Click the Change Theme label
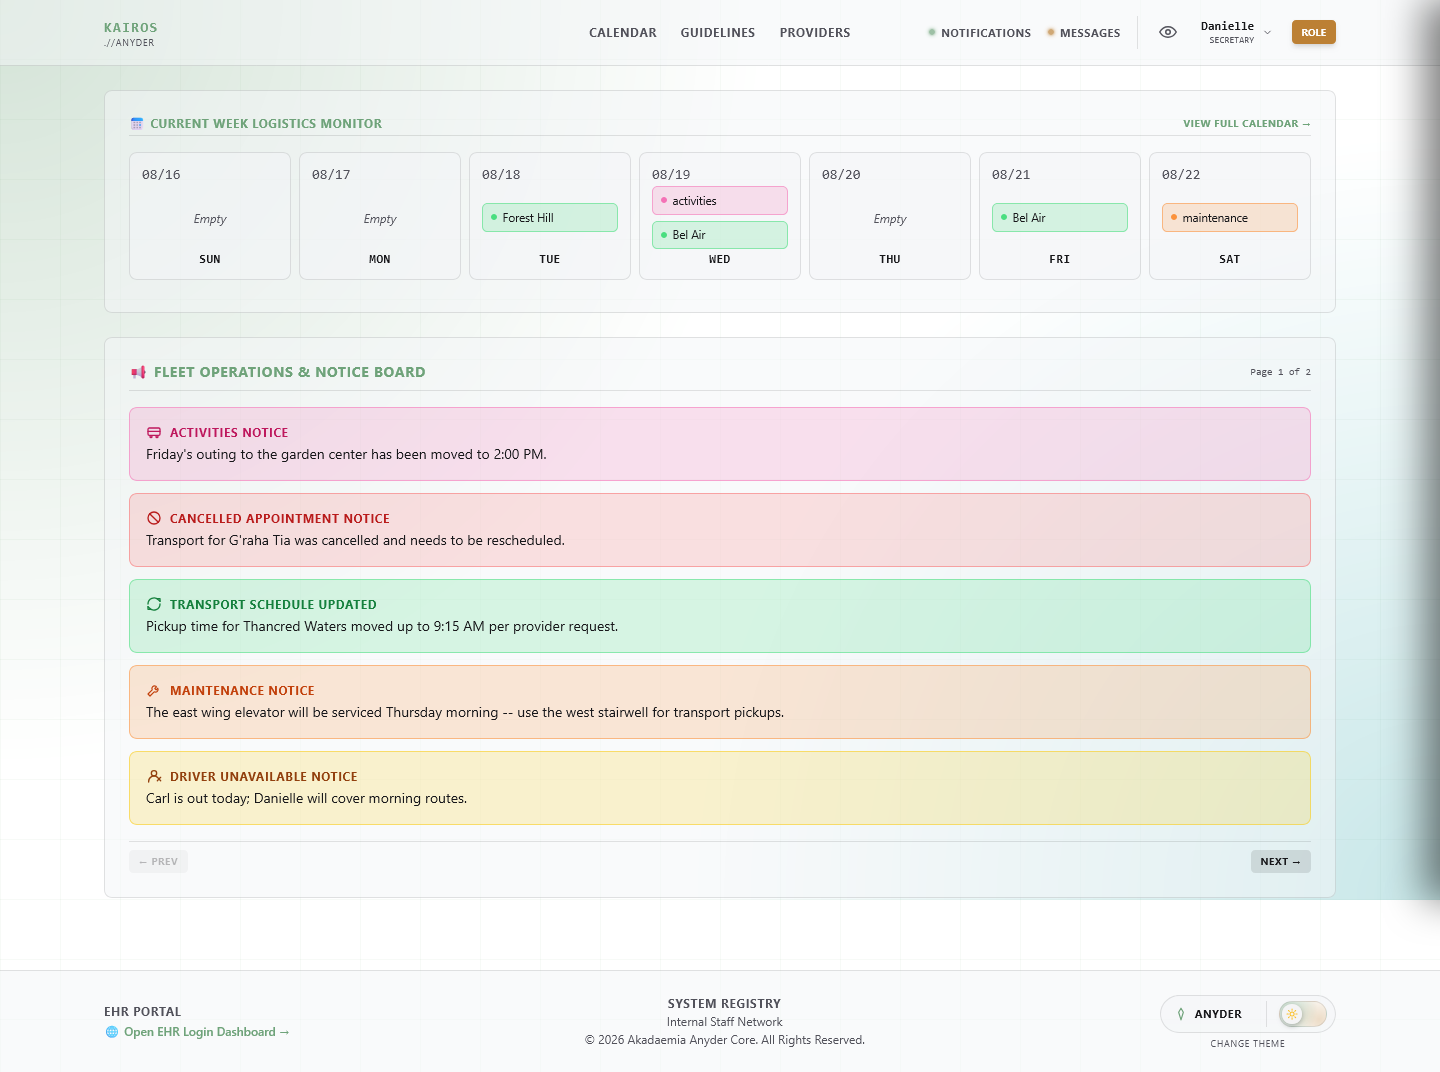This screenshot has width=1440, height=1072. (1248, 1044)
